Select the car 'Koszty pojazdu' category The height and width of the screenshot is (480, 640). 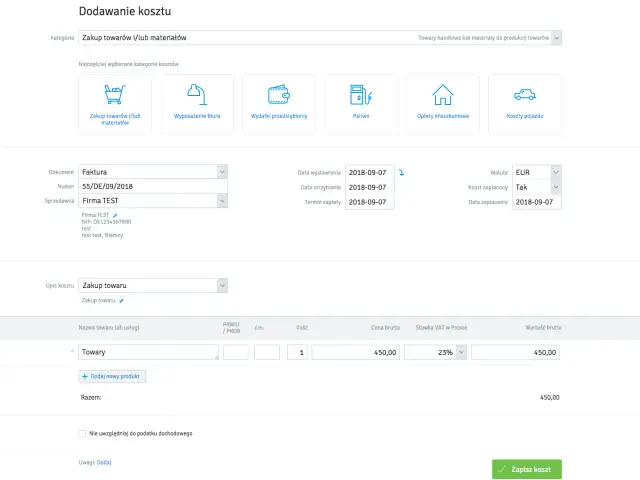(x=524, y=104)
